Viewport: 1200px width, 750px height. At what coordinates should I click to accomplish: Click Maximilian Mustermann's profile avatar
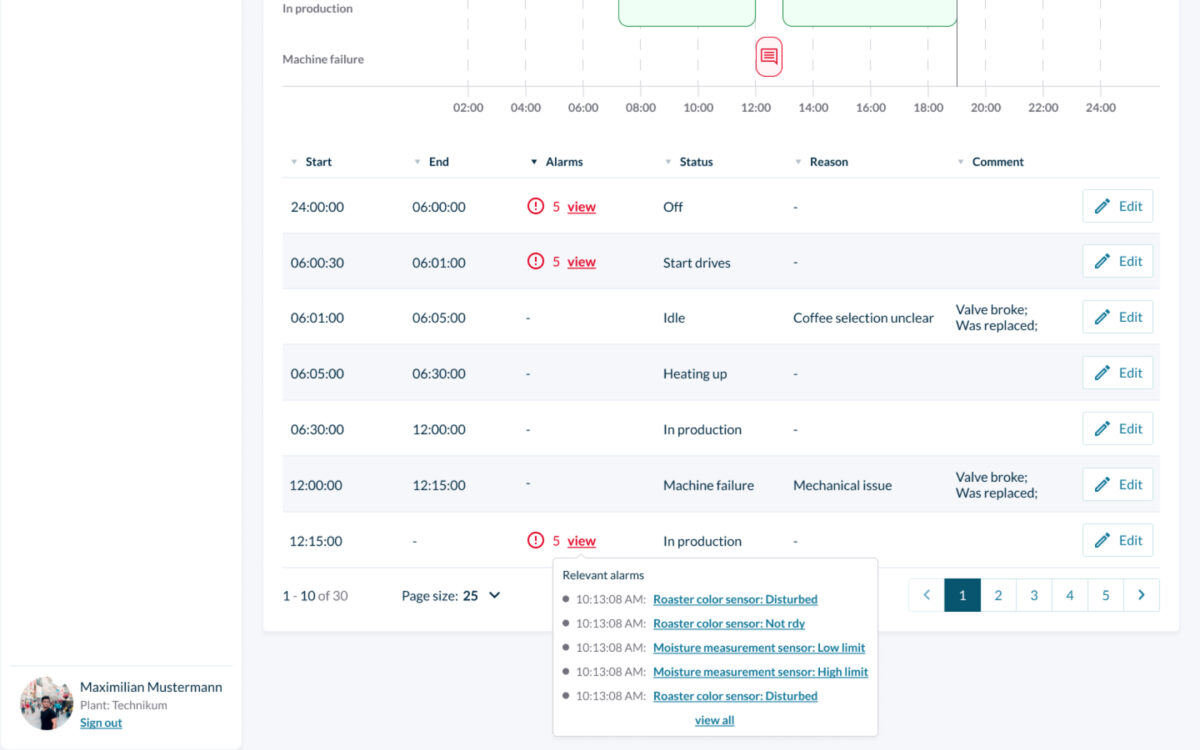coord(46,703)
